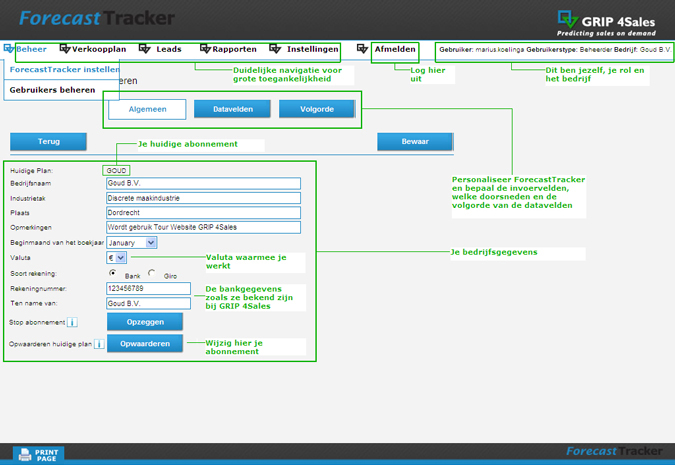
Task: Open the Verkoopplan menu
Action: click(x=99, y=49)
